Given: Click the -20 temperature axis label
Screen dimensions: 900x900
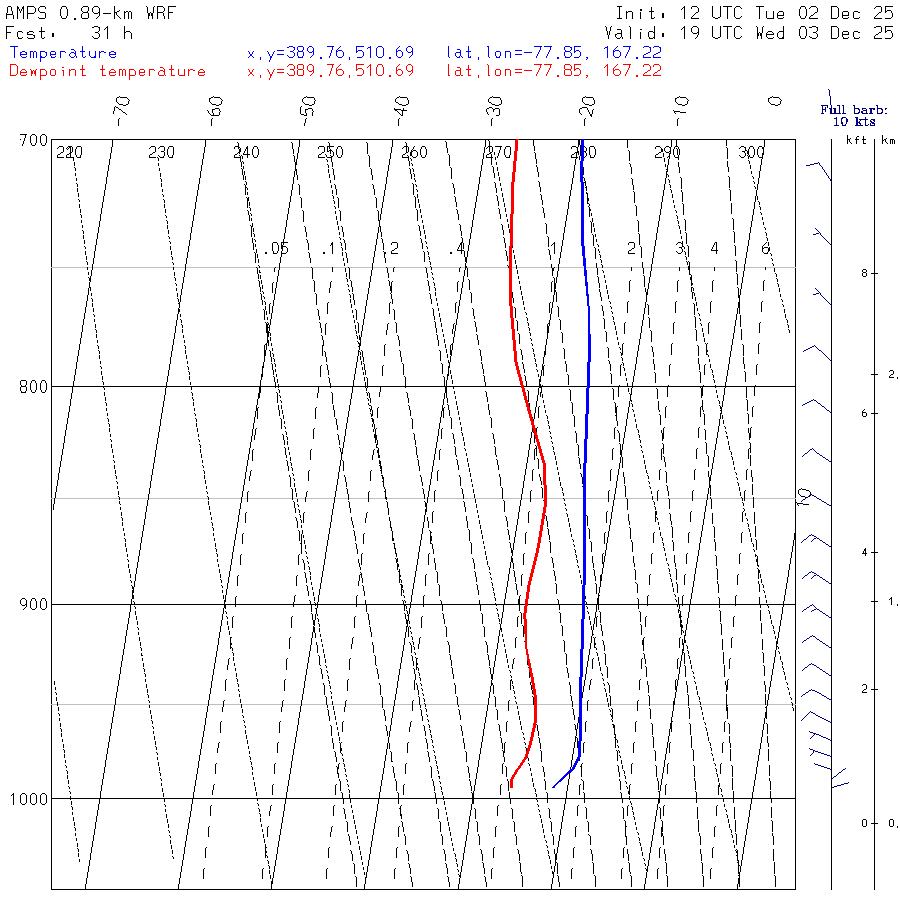Looking at the screenshot, I should coord(587,111).
